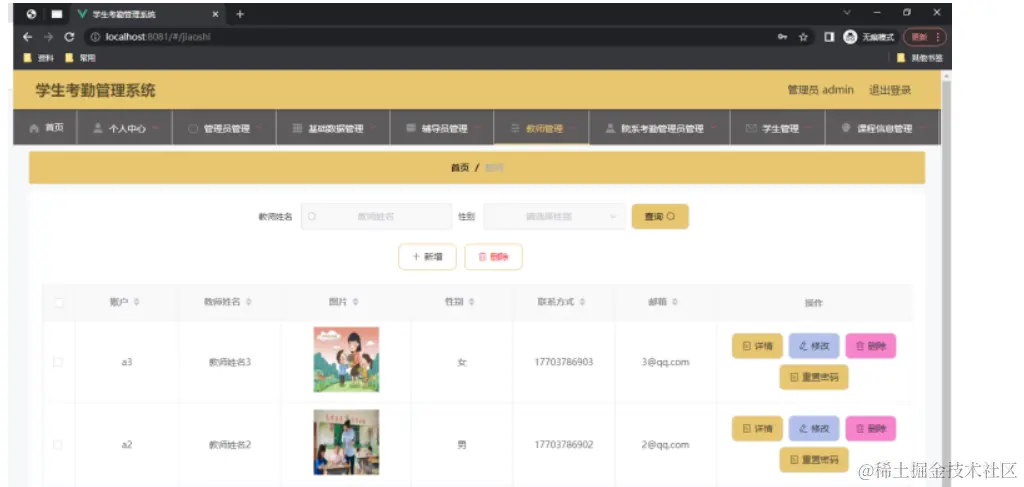The width and height of the screenshot is (1024, 487).
Task: Open the 资料 bookmarks folder
Action: (x=38, y=58)
